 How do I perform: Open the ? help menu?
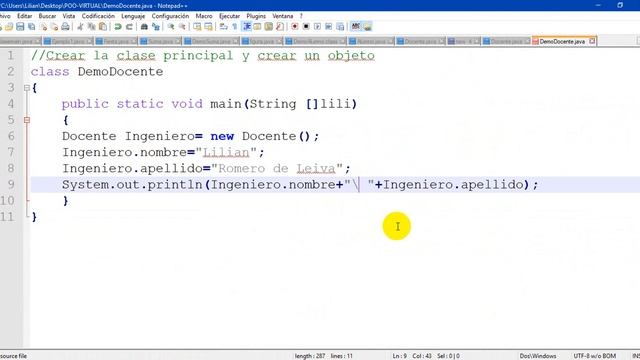[301, 16]
